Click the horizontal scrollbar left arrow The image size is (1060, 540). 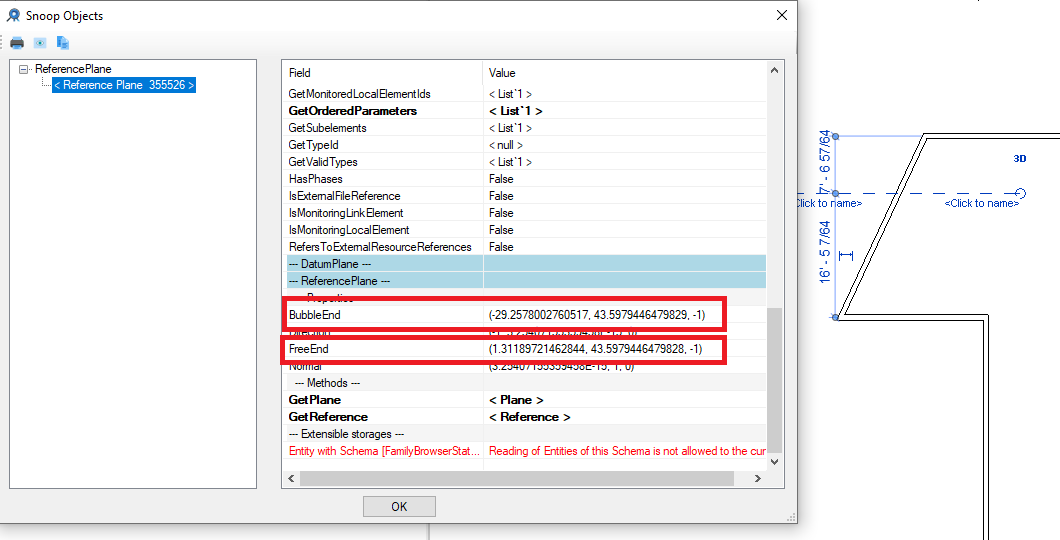click(x=292, y=478)
